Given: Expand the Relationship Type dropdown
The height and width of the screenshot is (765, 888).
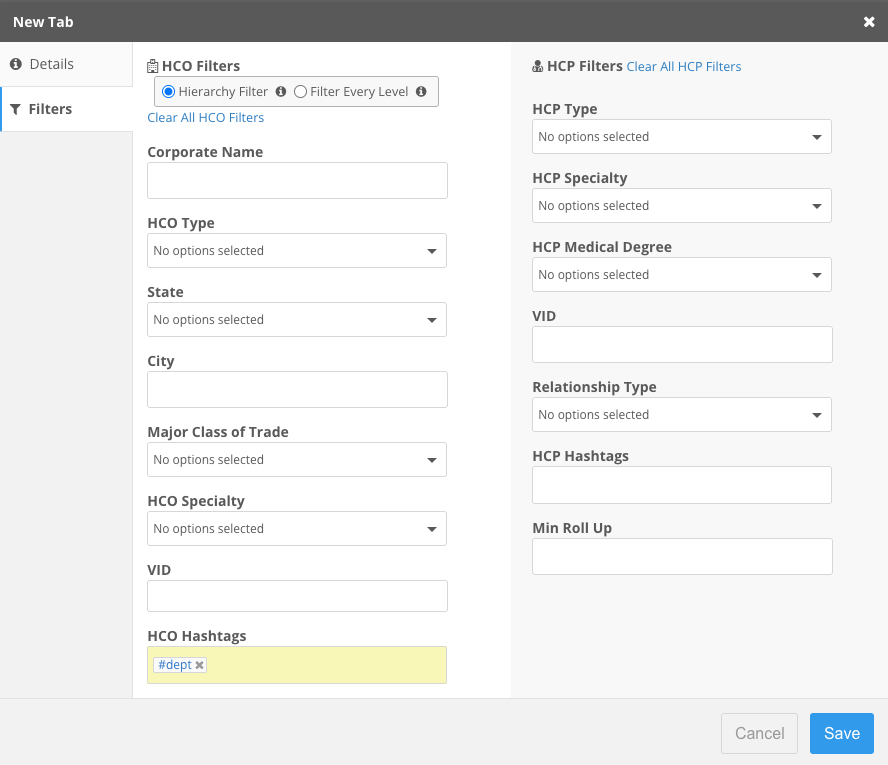Looking at the screenshot, I should [x=682, y=415].
